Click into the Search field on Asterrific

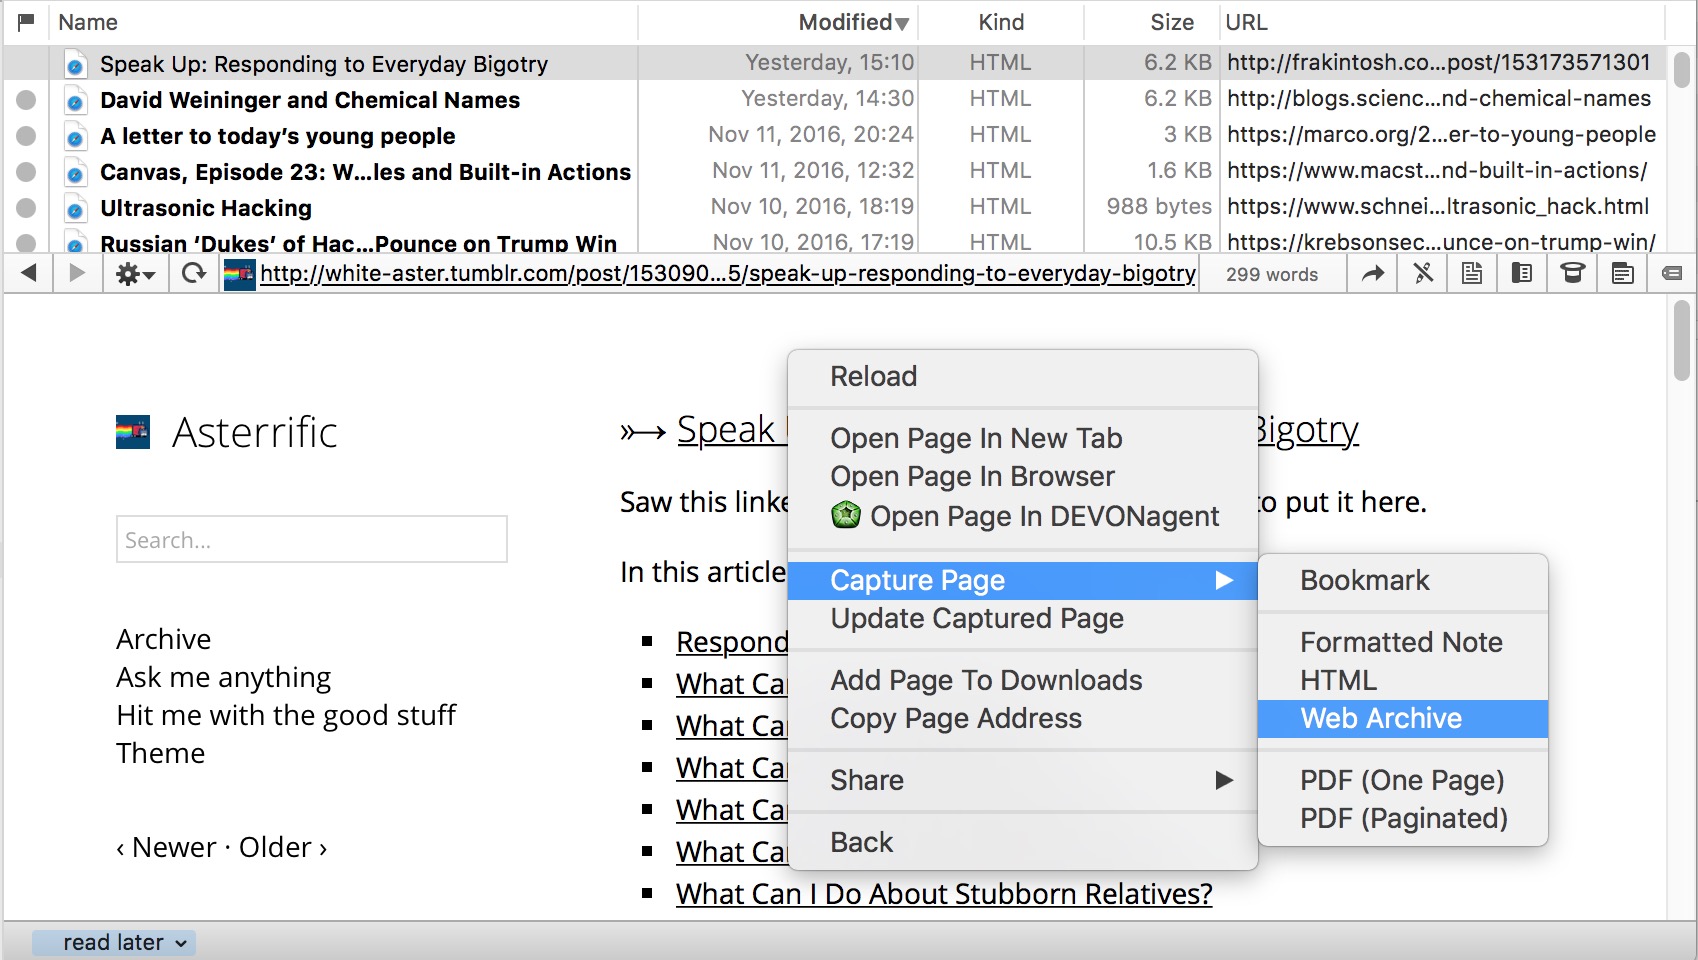(311, 540)
